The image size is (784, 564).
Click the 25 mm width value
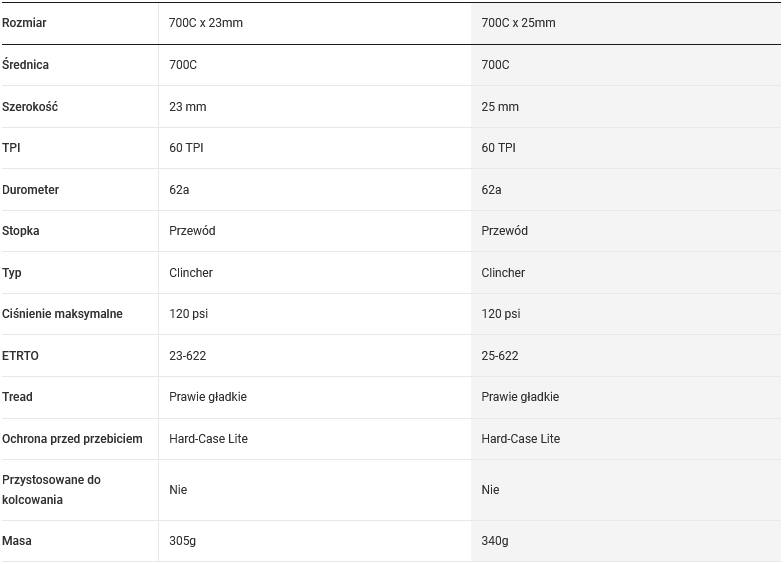tap(500, 107)
